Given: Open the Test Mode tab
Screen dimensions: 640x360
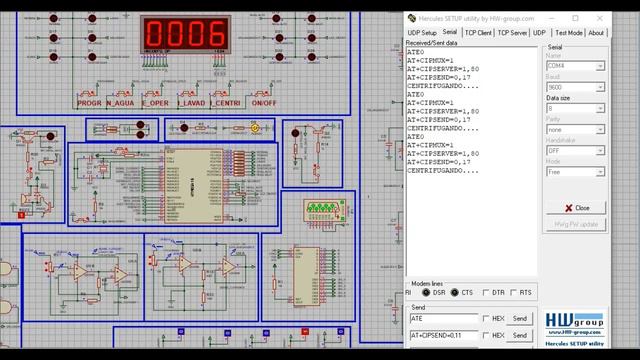Looking at the screenshot, I should pos(569,33).
